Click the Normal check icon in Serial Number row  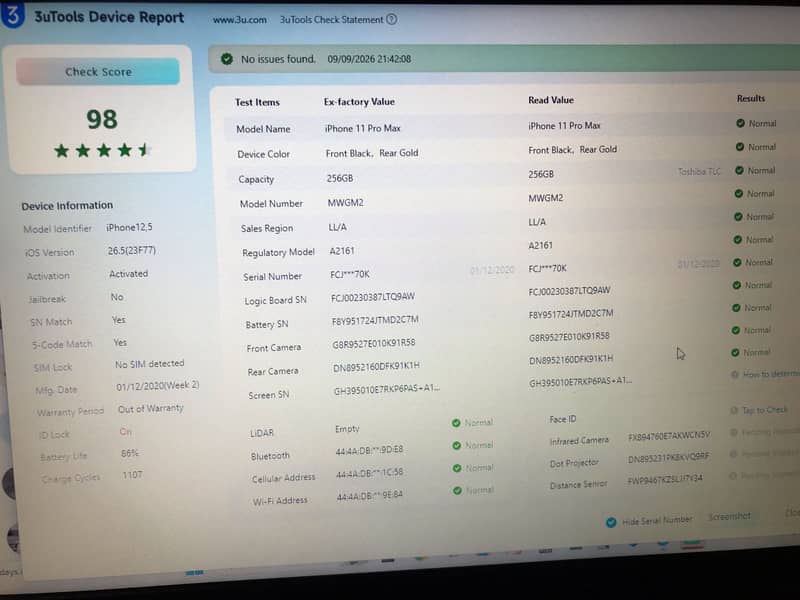(737, 262)
